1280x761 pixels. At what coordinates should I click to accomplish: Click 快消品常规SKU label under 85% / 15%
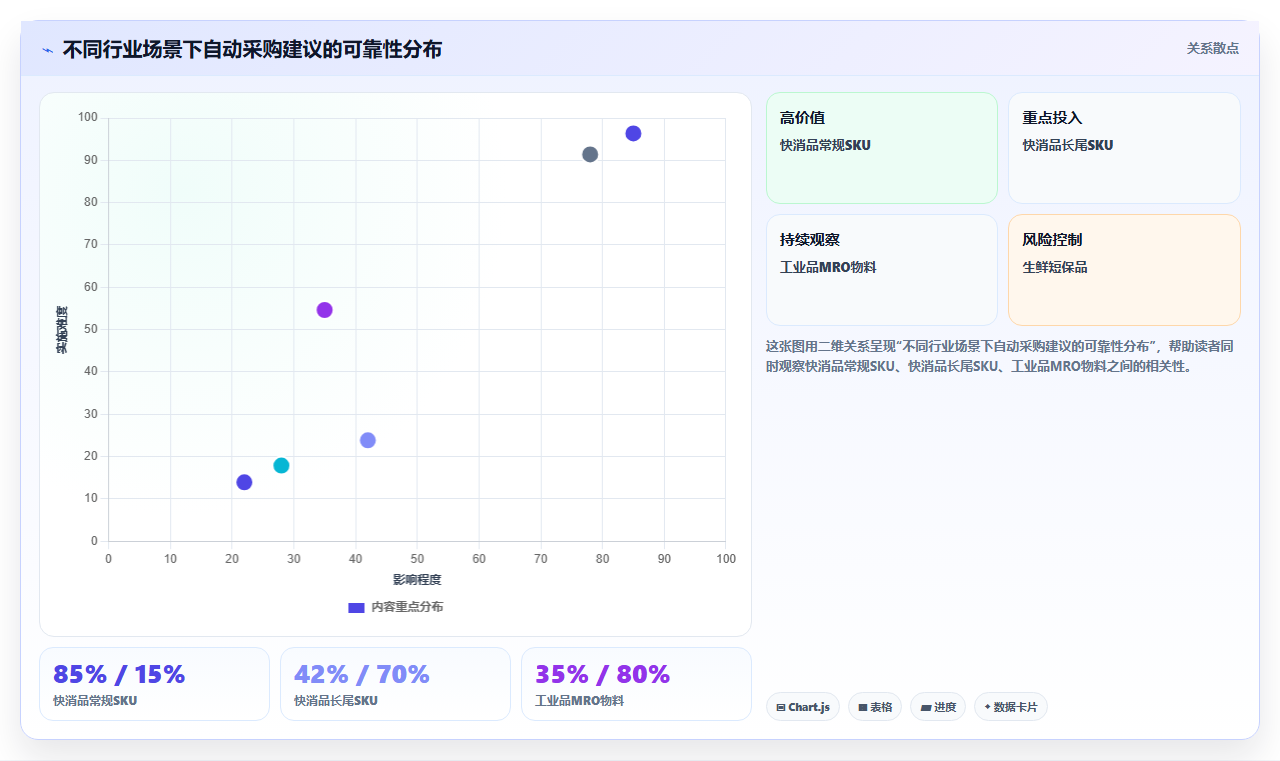(x=95, y=701)
